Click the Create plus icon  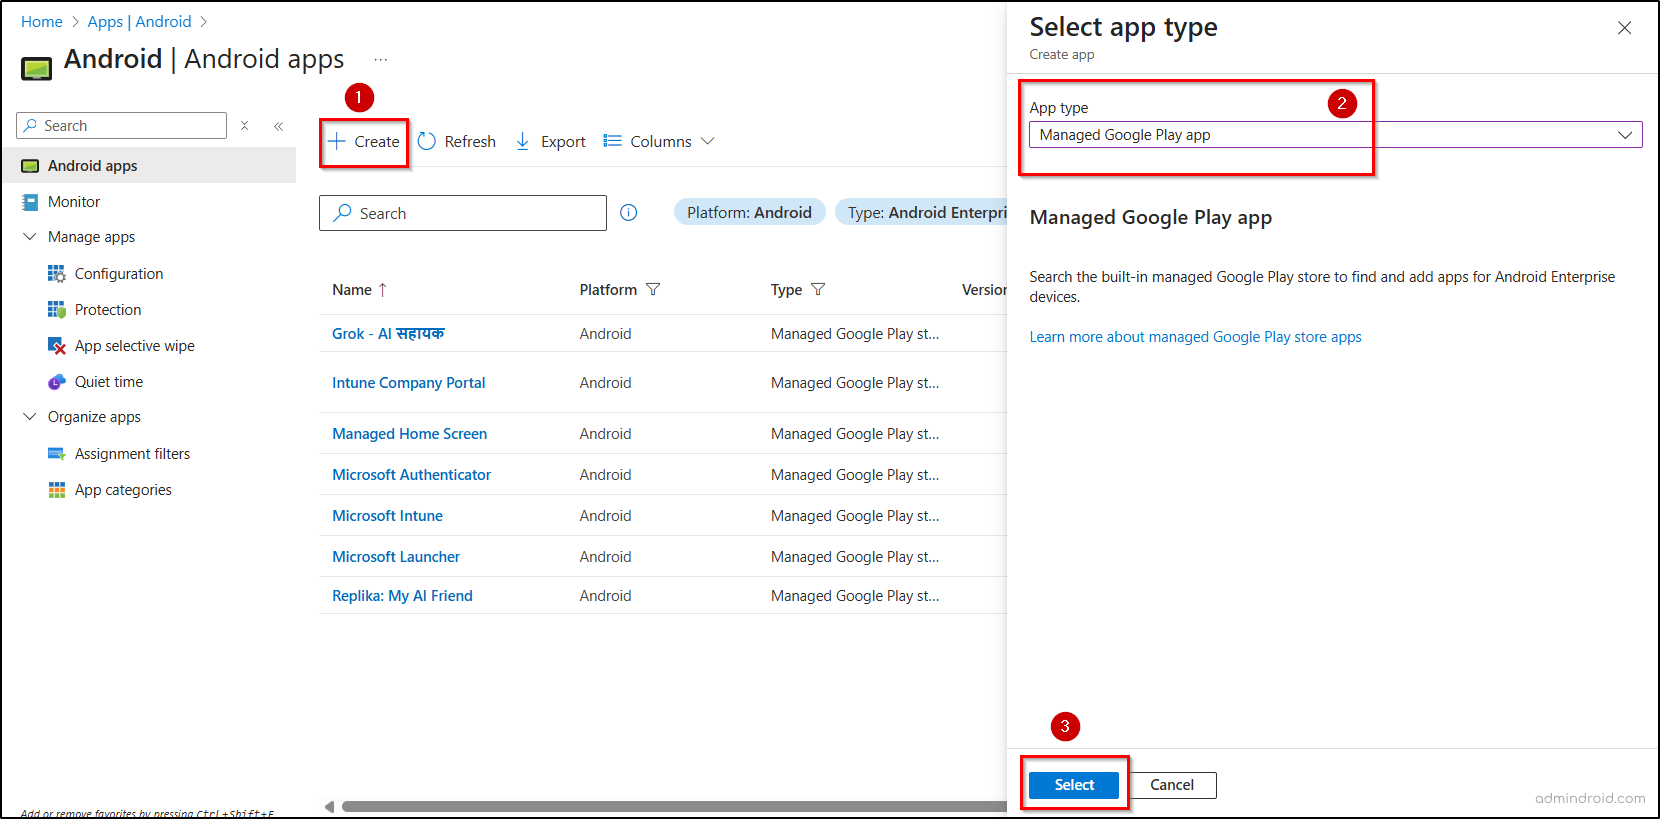pos(337,141)
